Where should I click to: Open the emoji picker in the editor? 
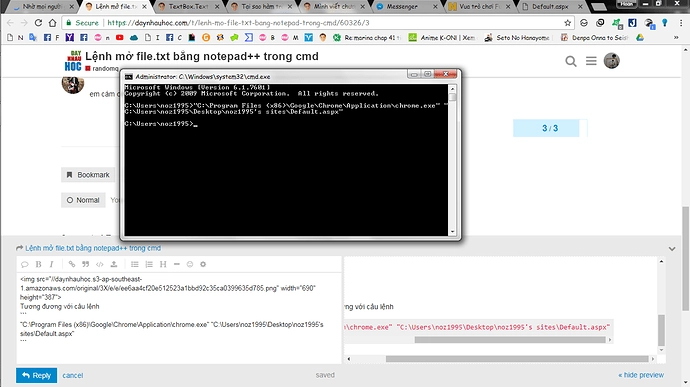190,264
